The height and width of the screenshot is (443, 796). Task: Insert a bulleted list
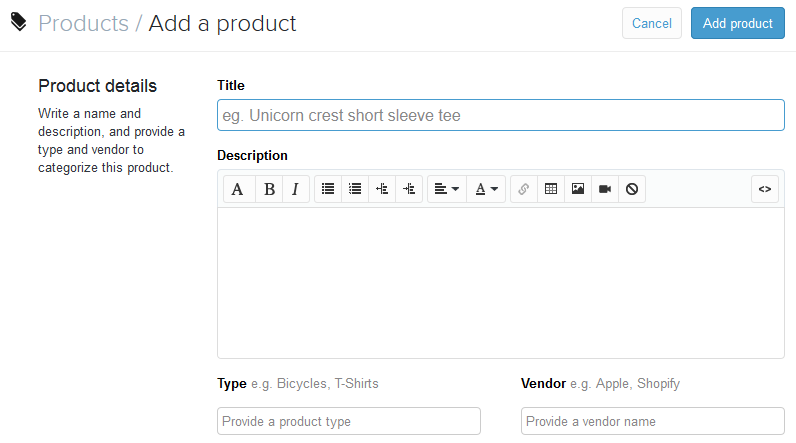328,189
